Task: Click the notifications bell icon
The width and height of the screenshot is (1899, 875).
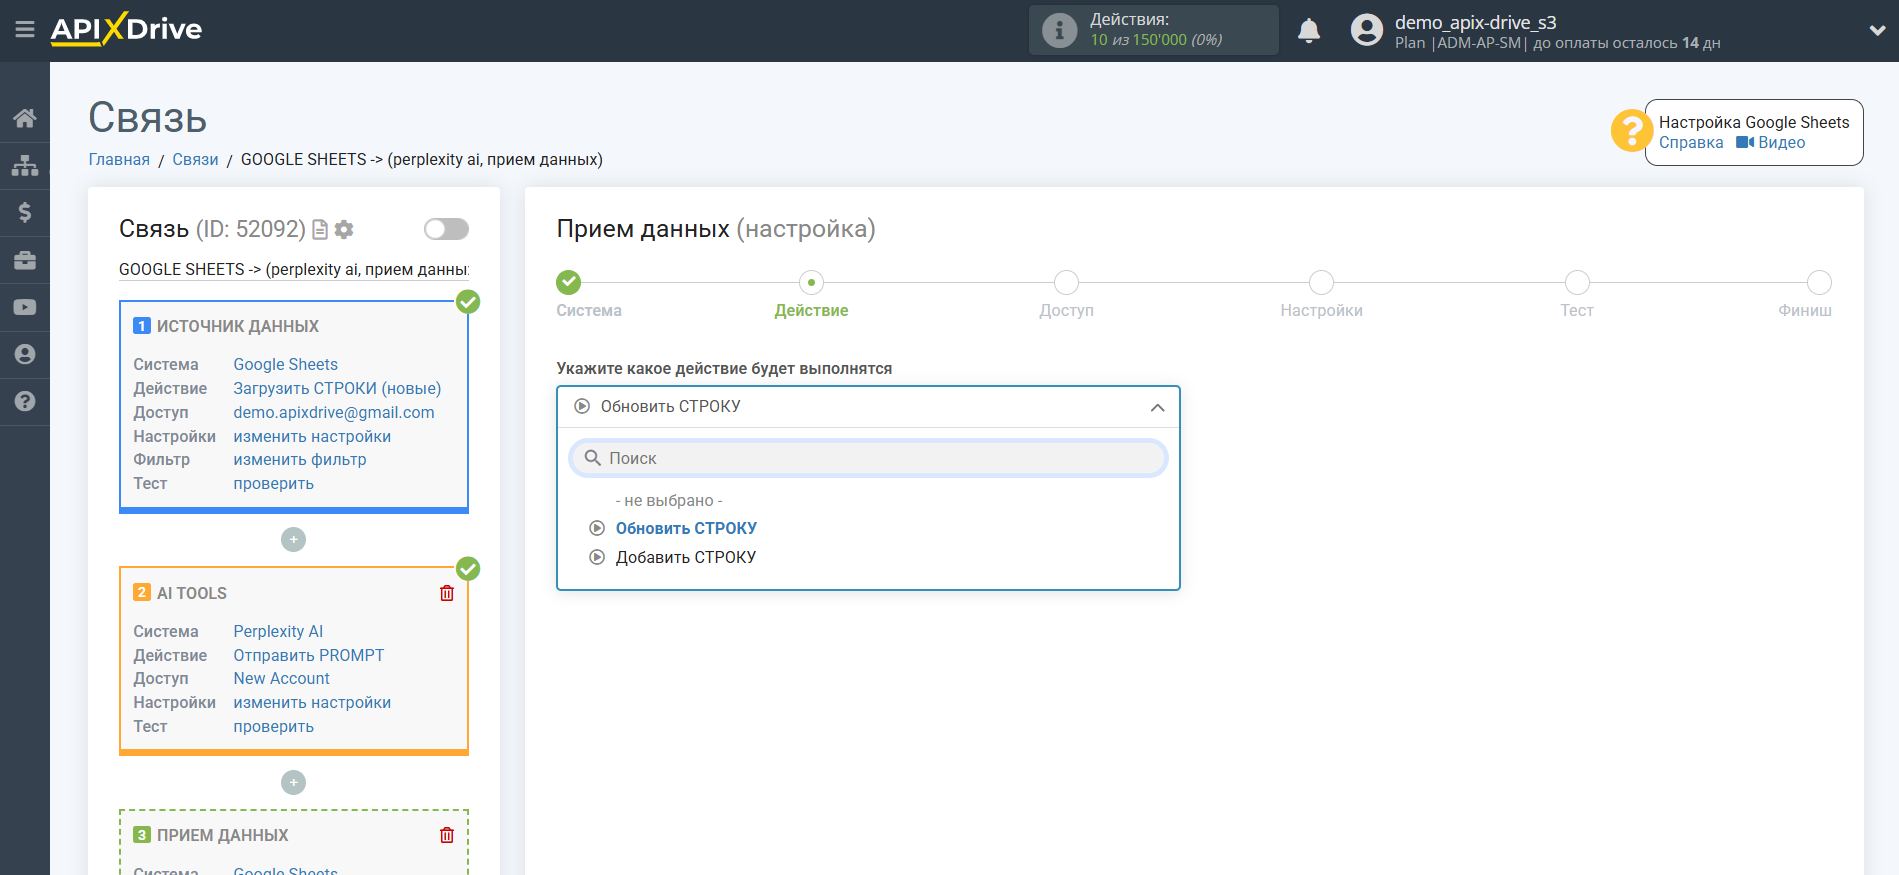Action: pyautogui.click(x=1309, y=31)
